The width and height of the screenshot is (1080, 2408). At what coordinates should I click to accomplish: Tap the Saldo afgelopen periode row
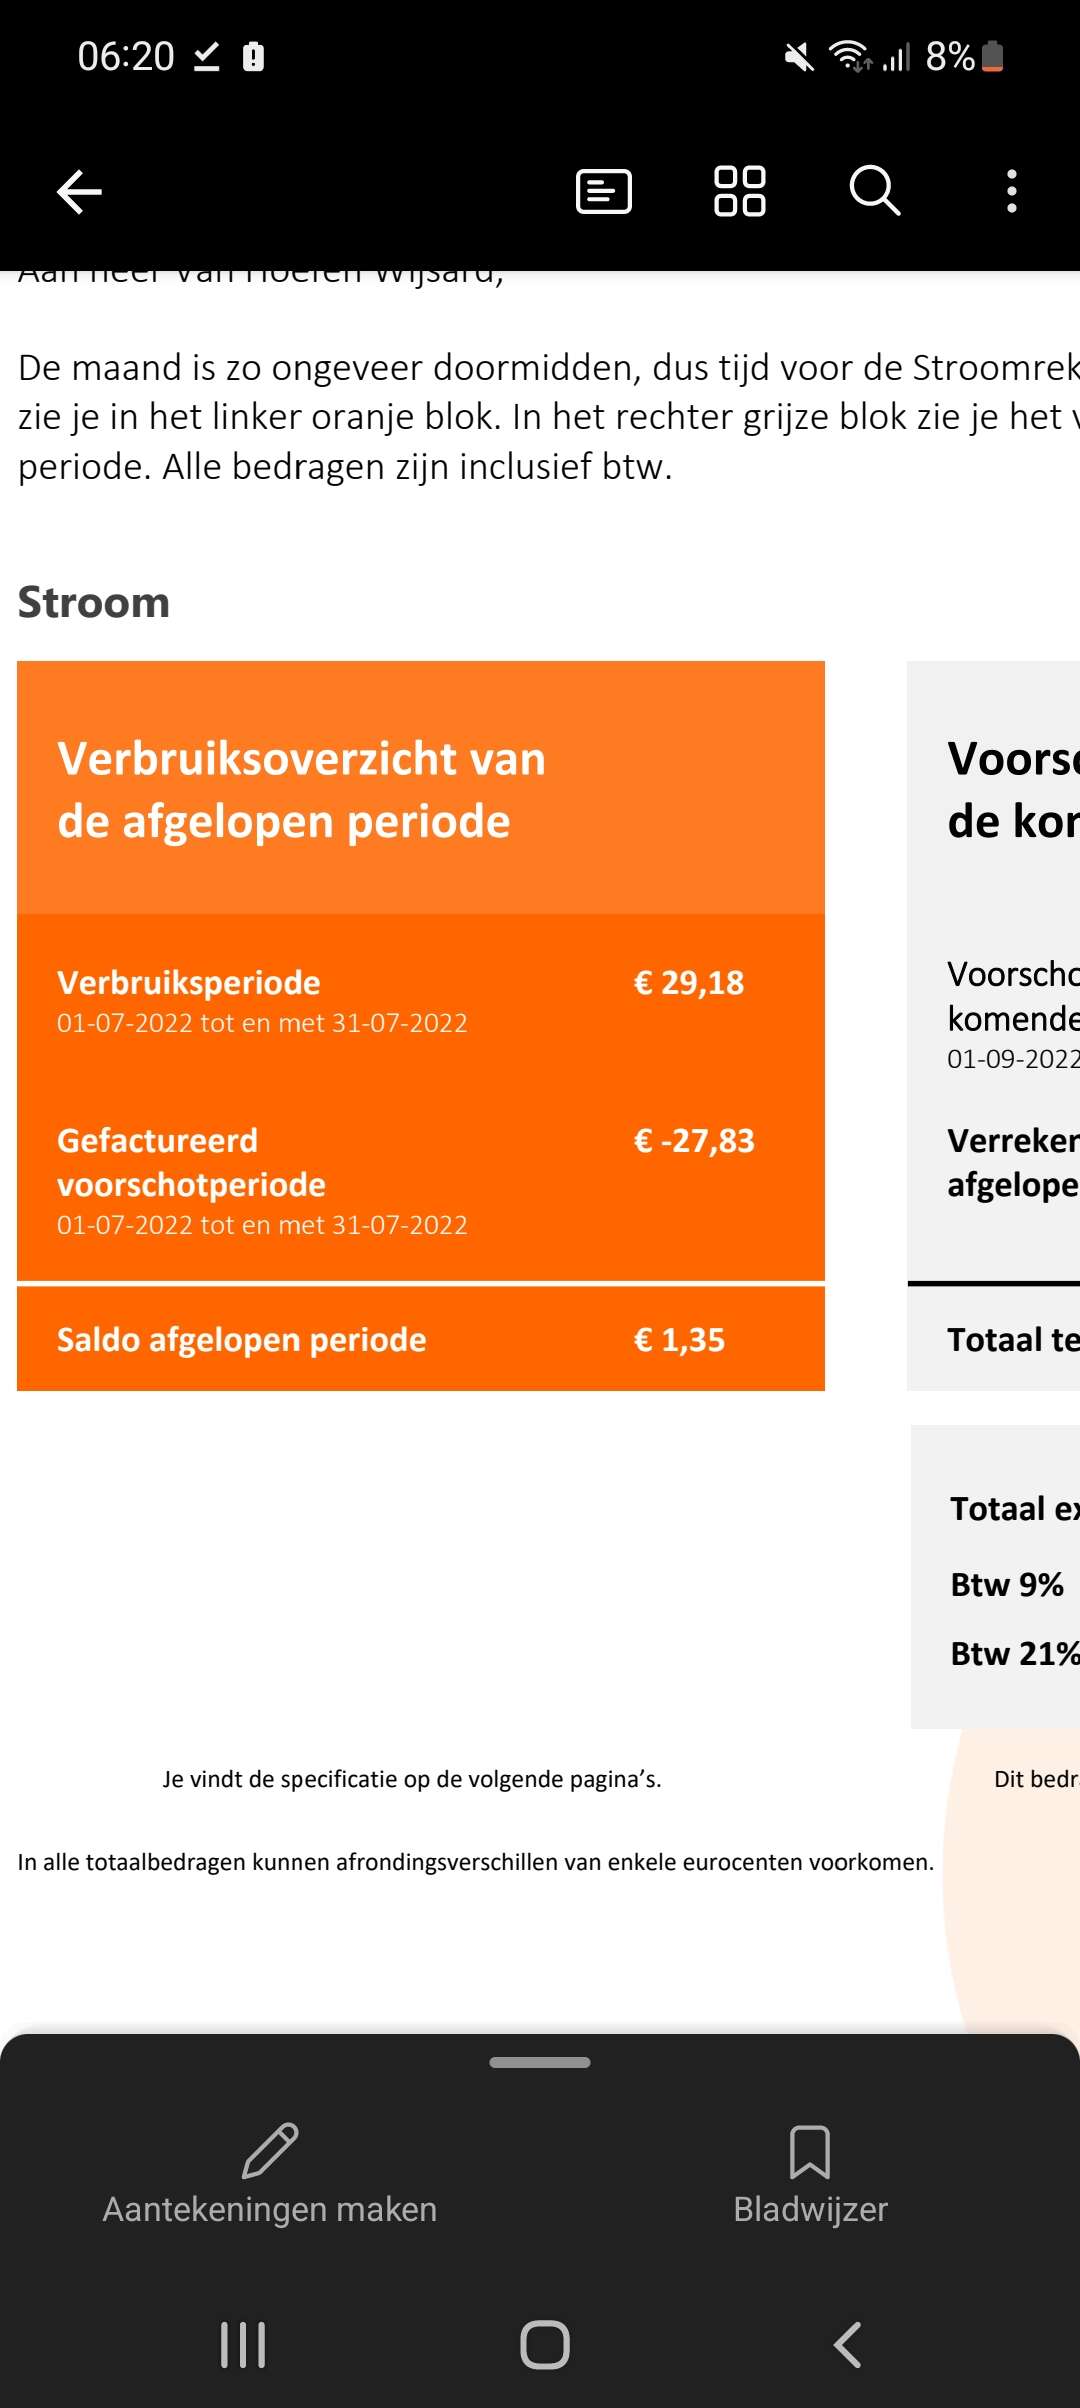pyautogui.click(x=421, y=1339)
